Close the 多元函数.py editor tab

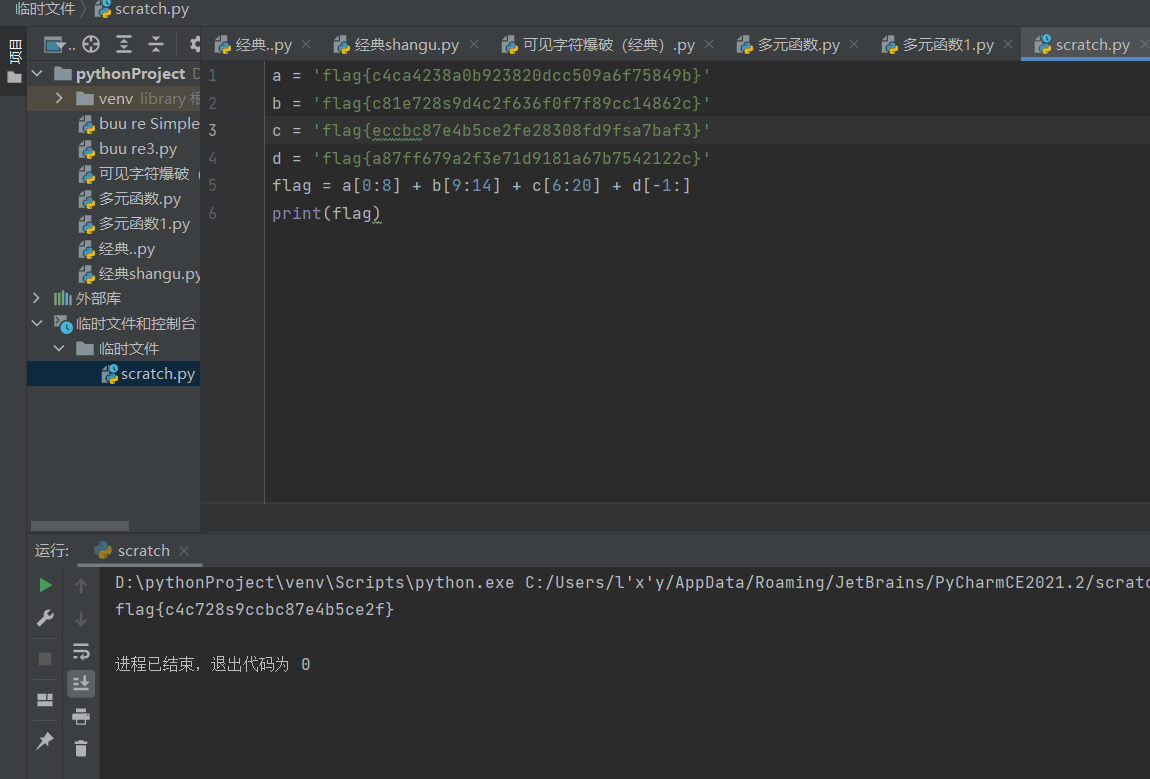854,44
